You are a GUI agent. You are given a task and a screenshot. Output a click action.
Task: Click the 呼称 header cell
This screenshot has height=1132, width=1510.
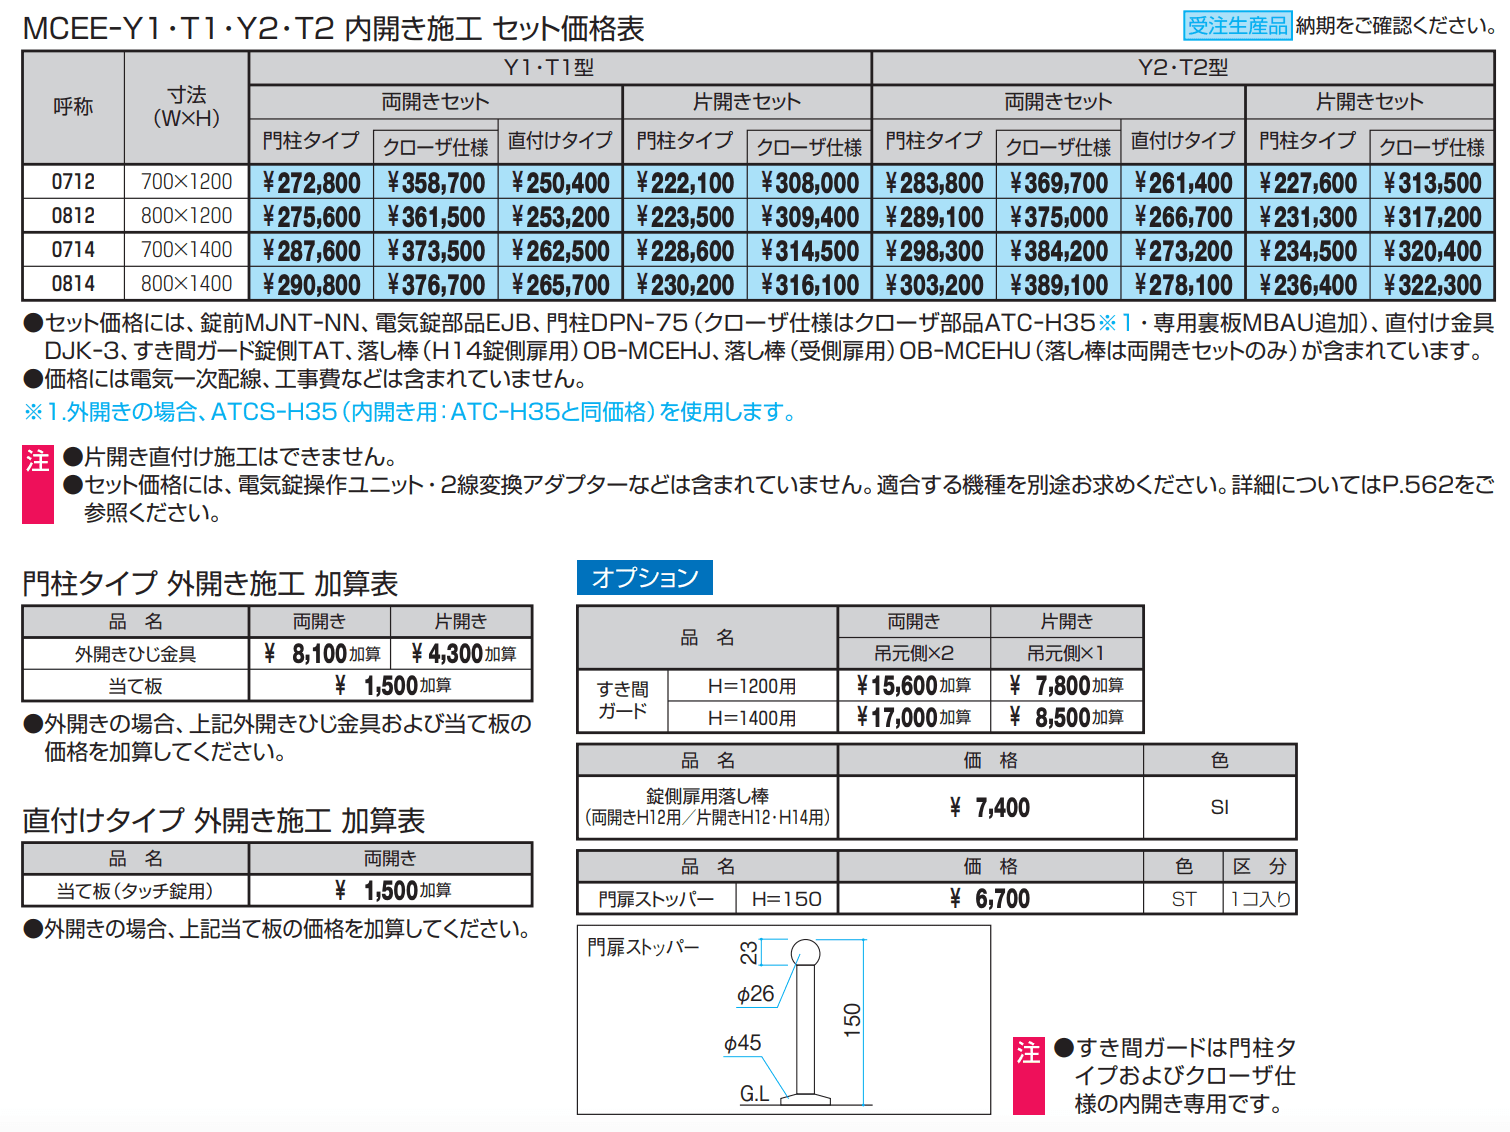(74, 107)
